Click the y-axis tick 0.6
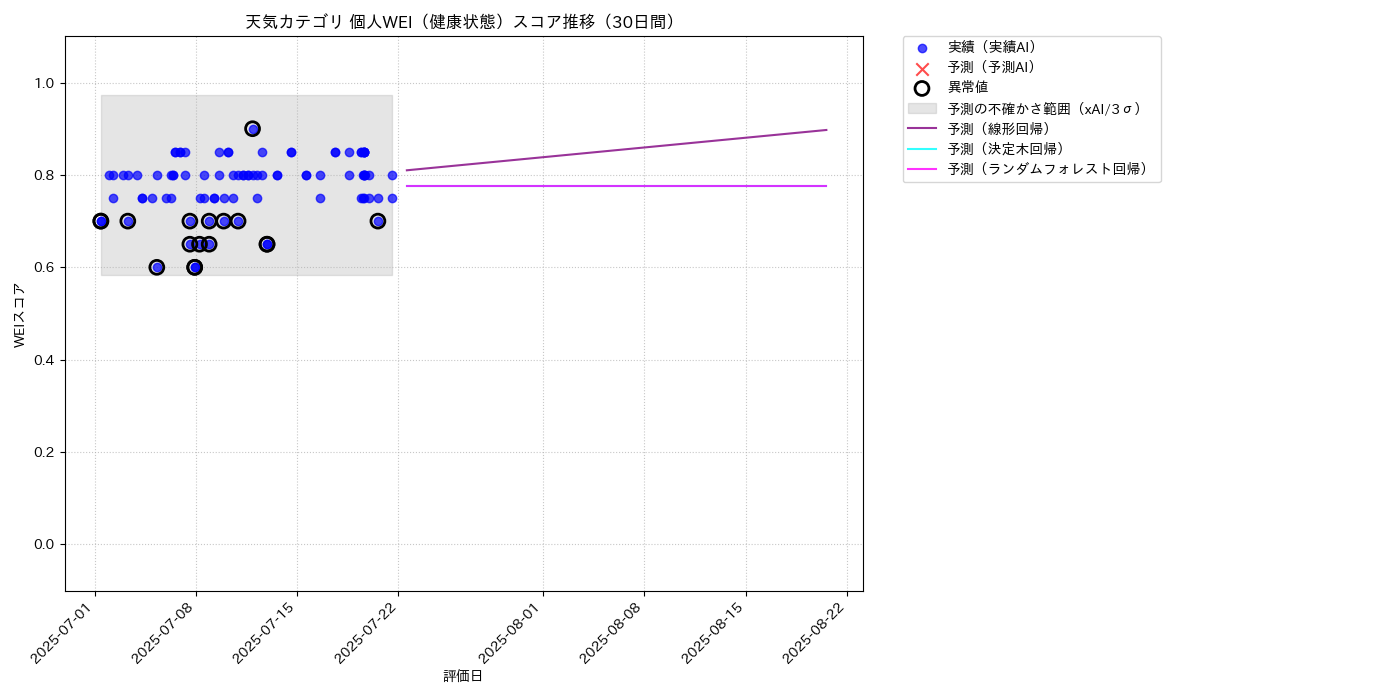 click(45, 268)
